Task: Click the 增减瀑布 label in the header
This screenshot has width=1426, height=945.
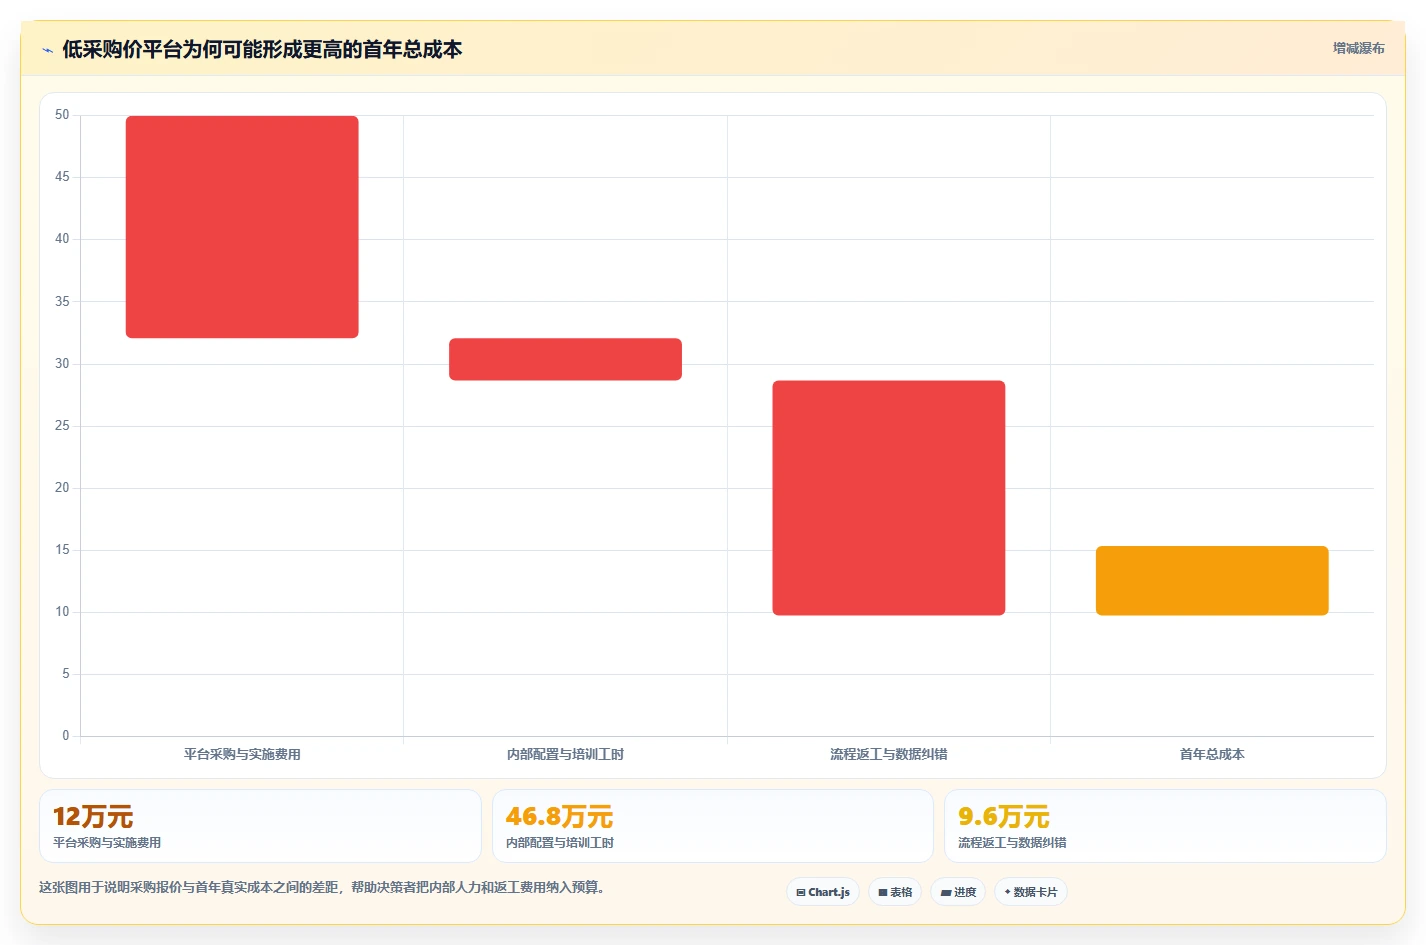Action: [1358, 48]
